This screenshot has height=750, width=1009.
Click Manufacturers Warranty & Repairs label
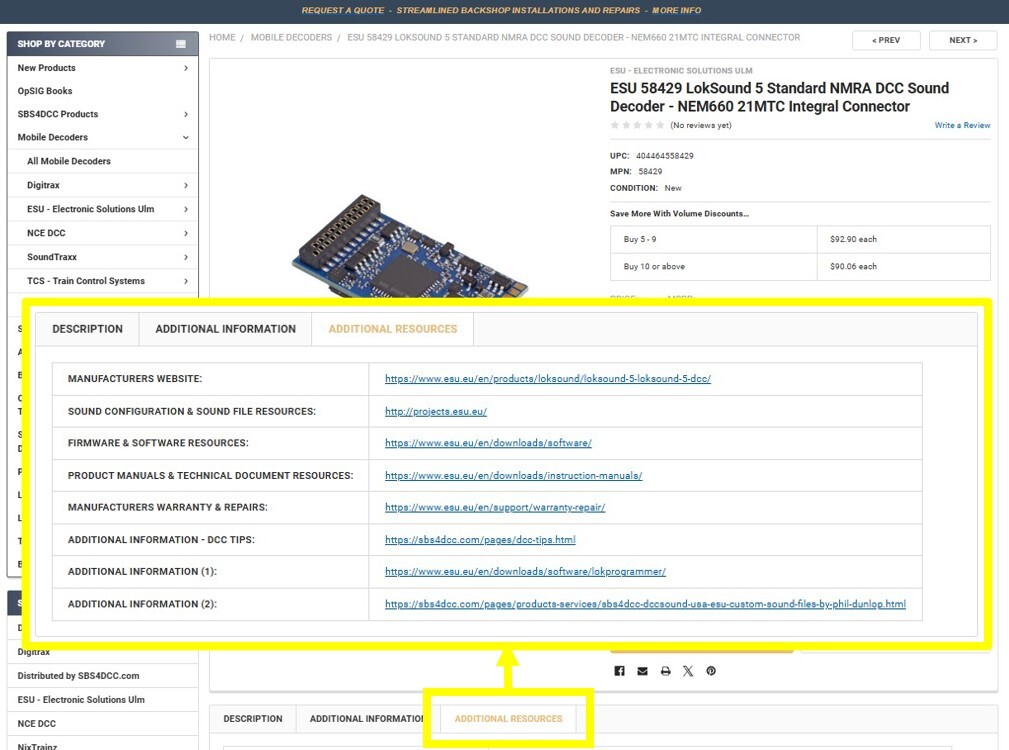(168, 508)
